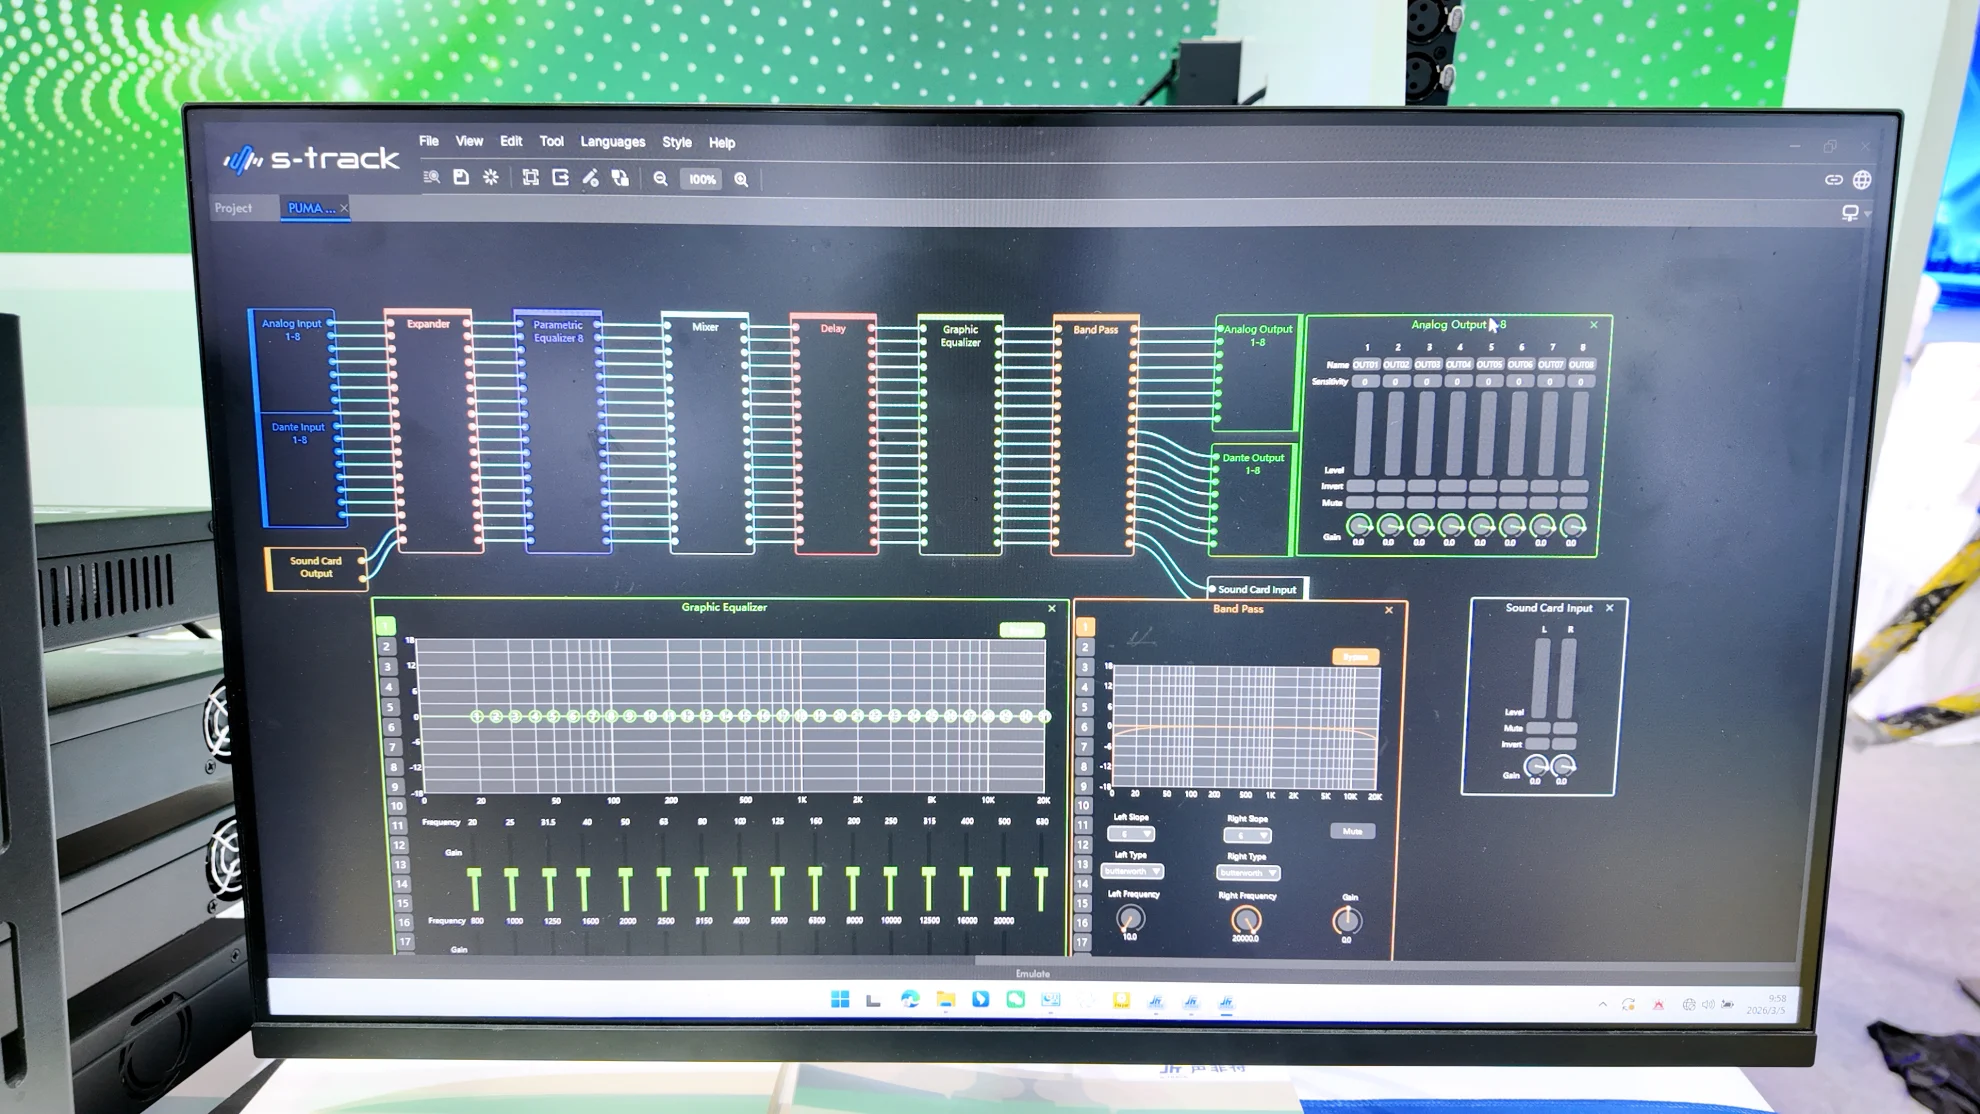The image size is (1980, 1114).
Task: Click the zoom out magnifier icon
Action: [660, 179]
